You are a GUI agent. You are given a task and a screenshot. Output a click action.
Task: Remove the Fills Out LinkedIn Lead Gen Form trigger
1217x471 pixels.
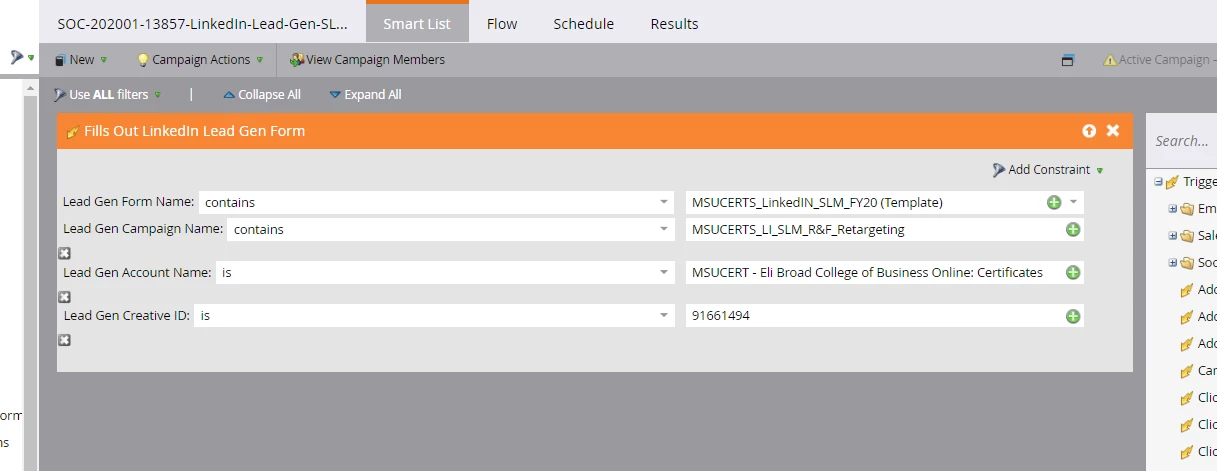pos(1113,131)
